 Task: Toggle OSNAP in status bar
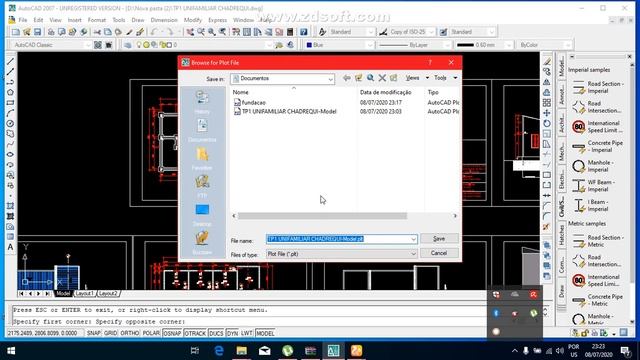tap(172, 333)
